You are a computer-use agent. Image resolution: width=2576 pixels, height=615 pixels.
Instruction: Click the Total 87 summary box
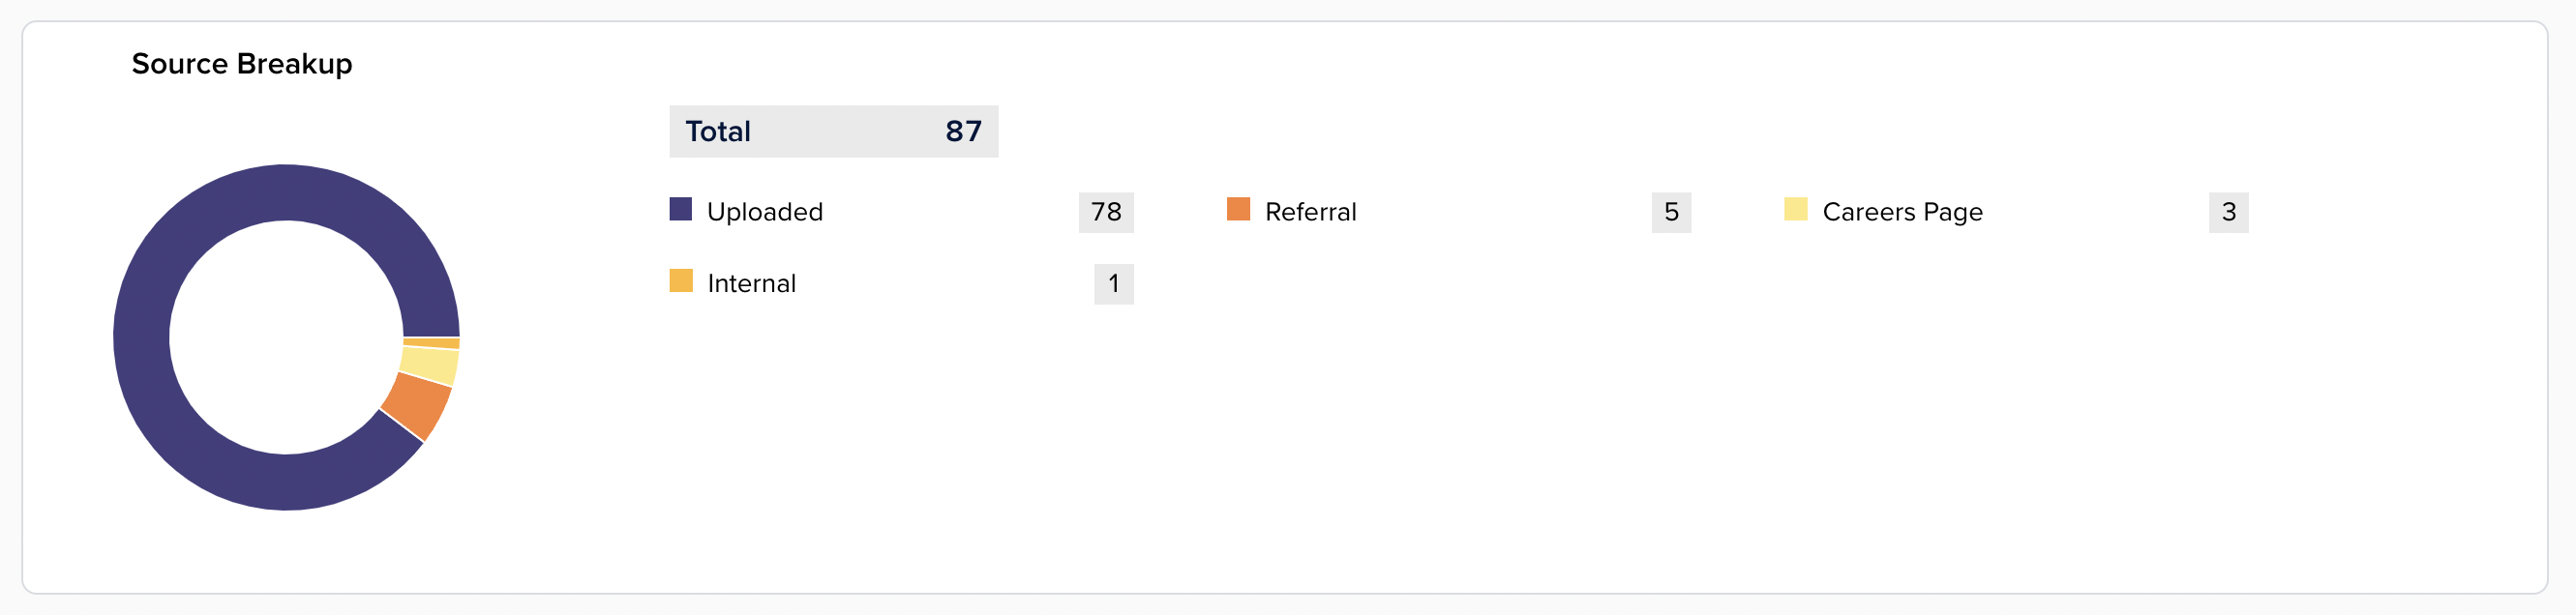click(x=833, y=131)
